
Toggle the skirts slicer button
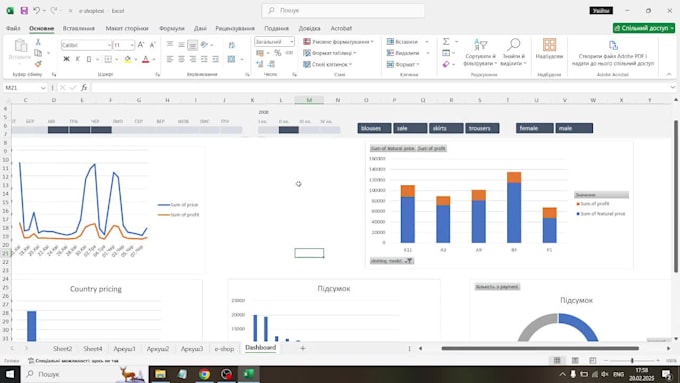click(x=446, y=128)
